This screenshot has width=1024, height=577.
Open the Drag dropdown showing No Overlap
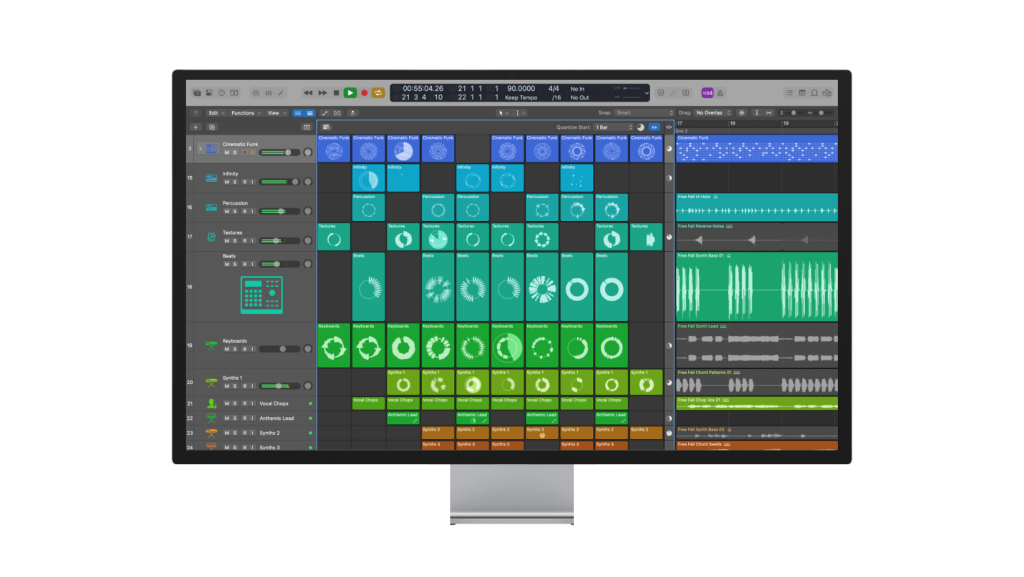point(712,112)
